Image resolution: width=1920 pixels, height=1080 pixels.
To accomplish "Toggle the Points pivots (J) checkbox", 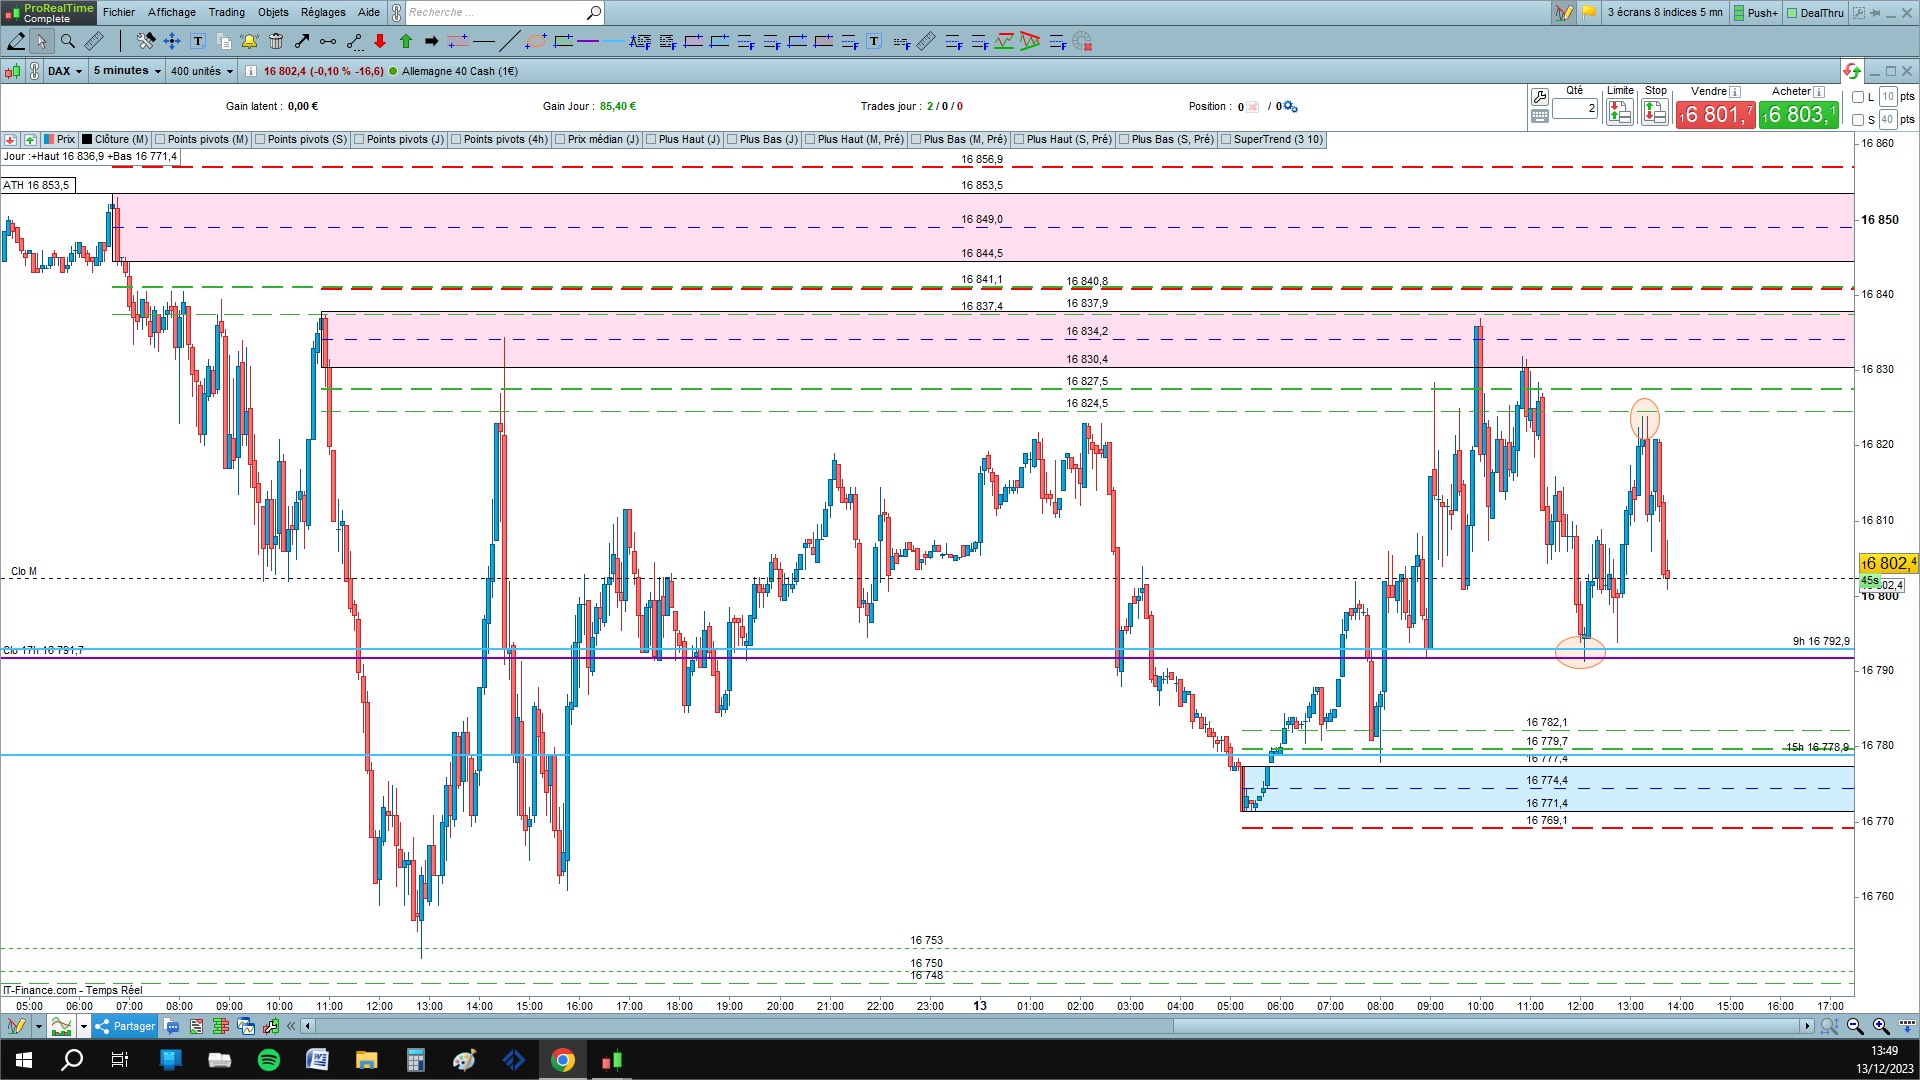I will [x=360, y=140].
